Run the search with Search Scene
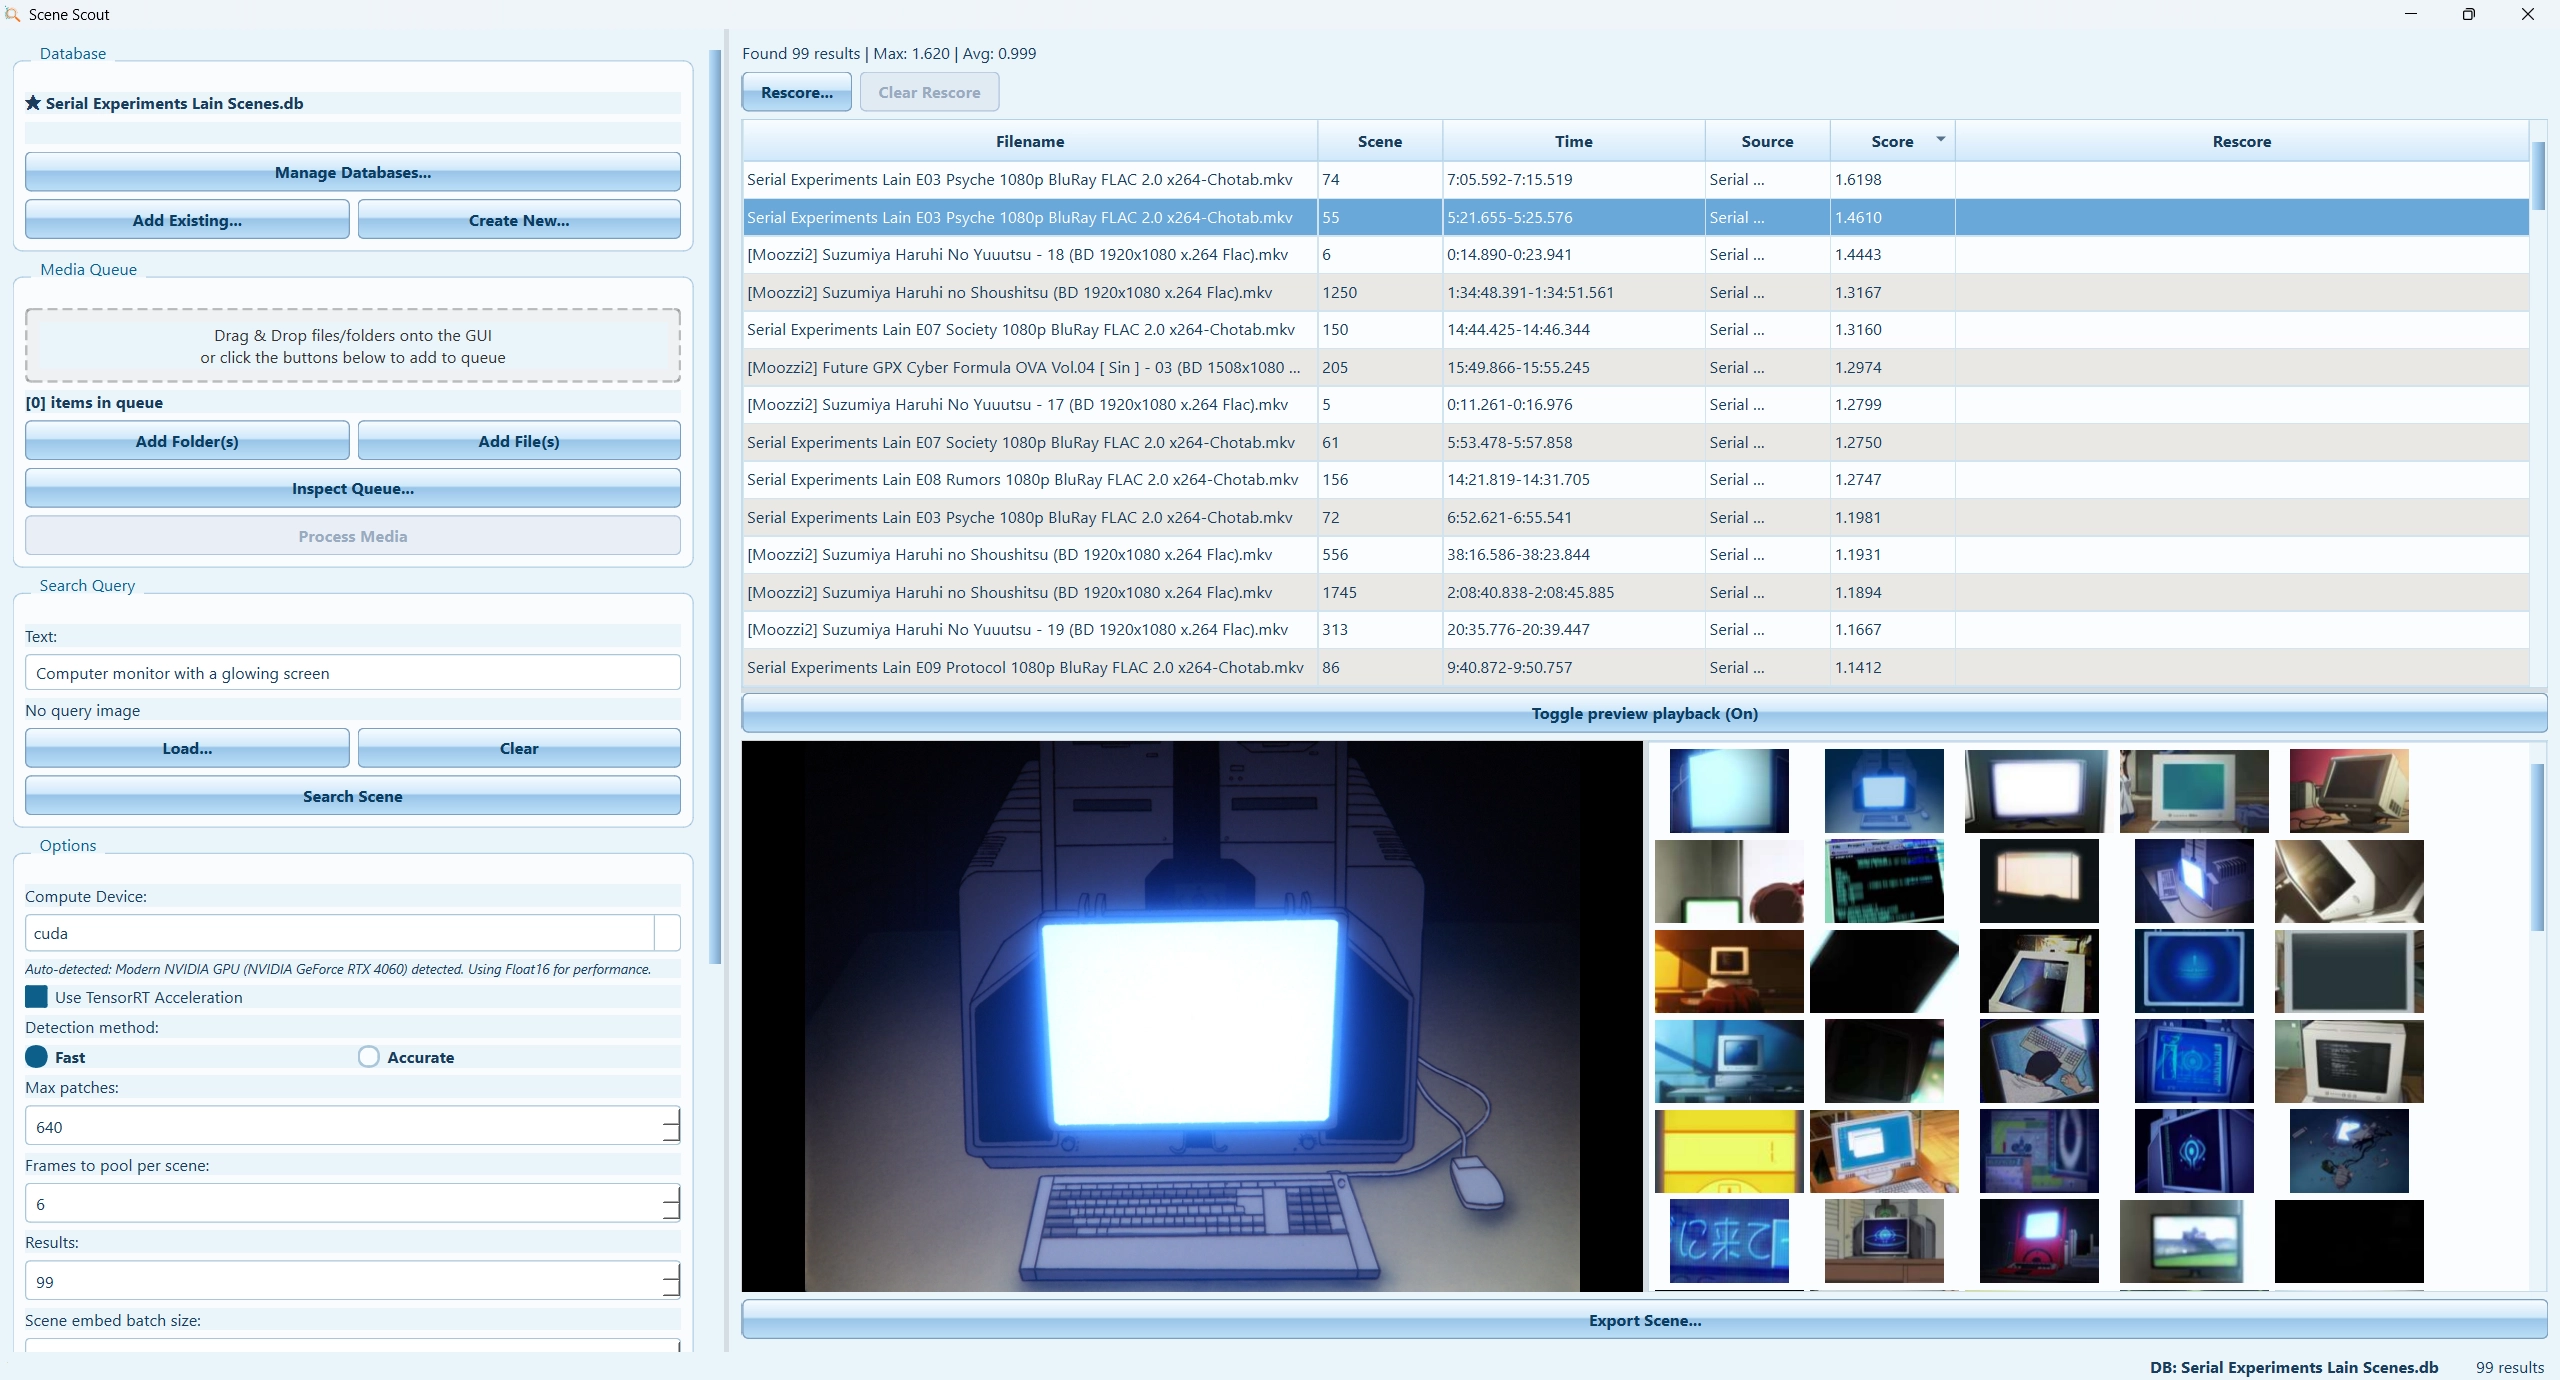 pos(353,796)
